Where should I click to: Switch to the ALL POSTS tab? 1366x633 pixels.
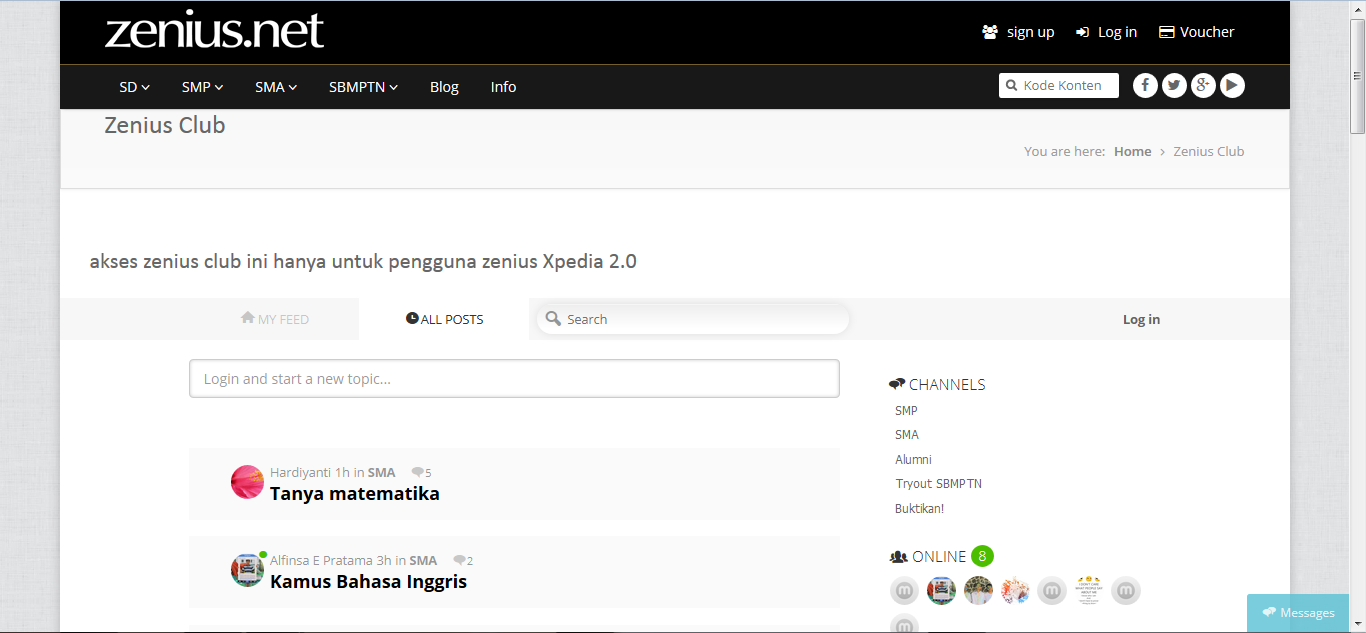(x=444, y=319)
